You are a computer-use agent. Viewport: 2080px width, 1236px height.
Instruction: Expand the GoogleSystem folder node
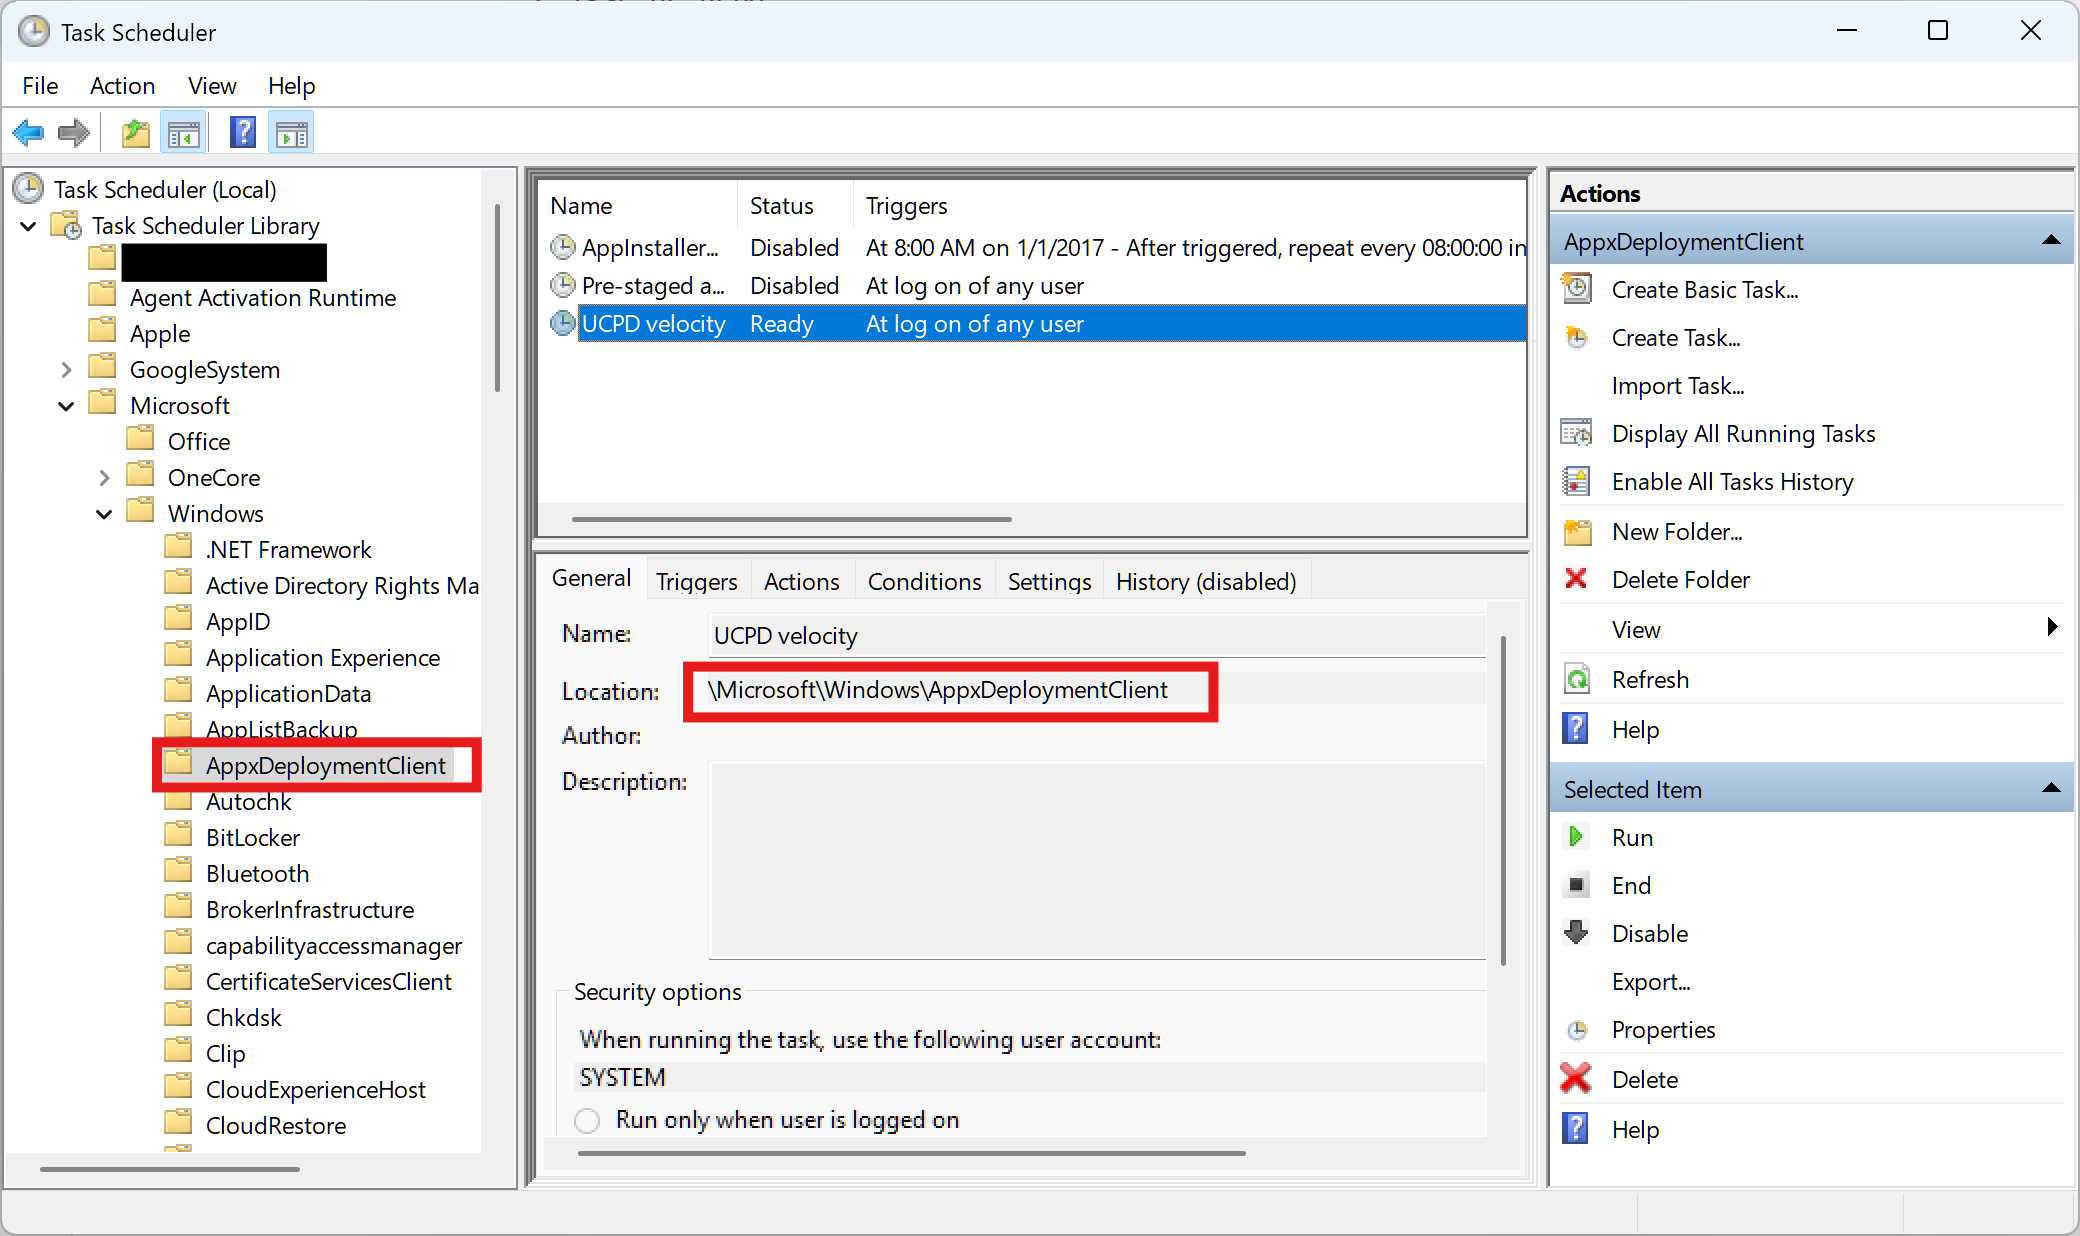click(66, 370)
